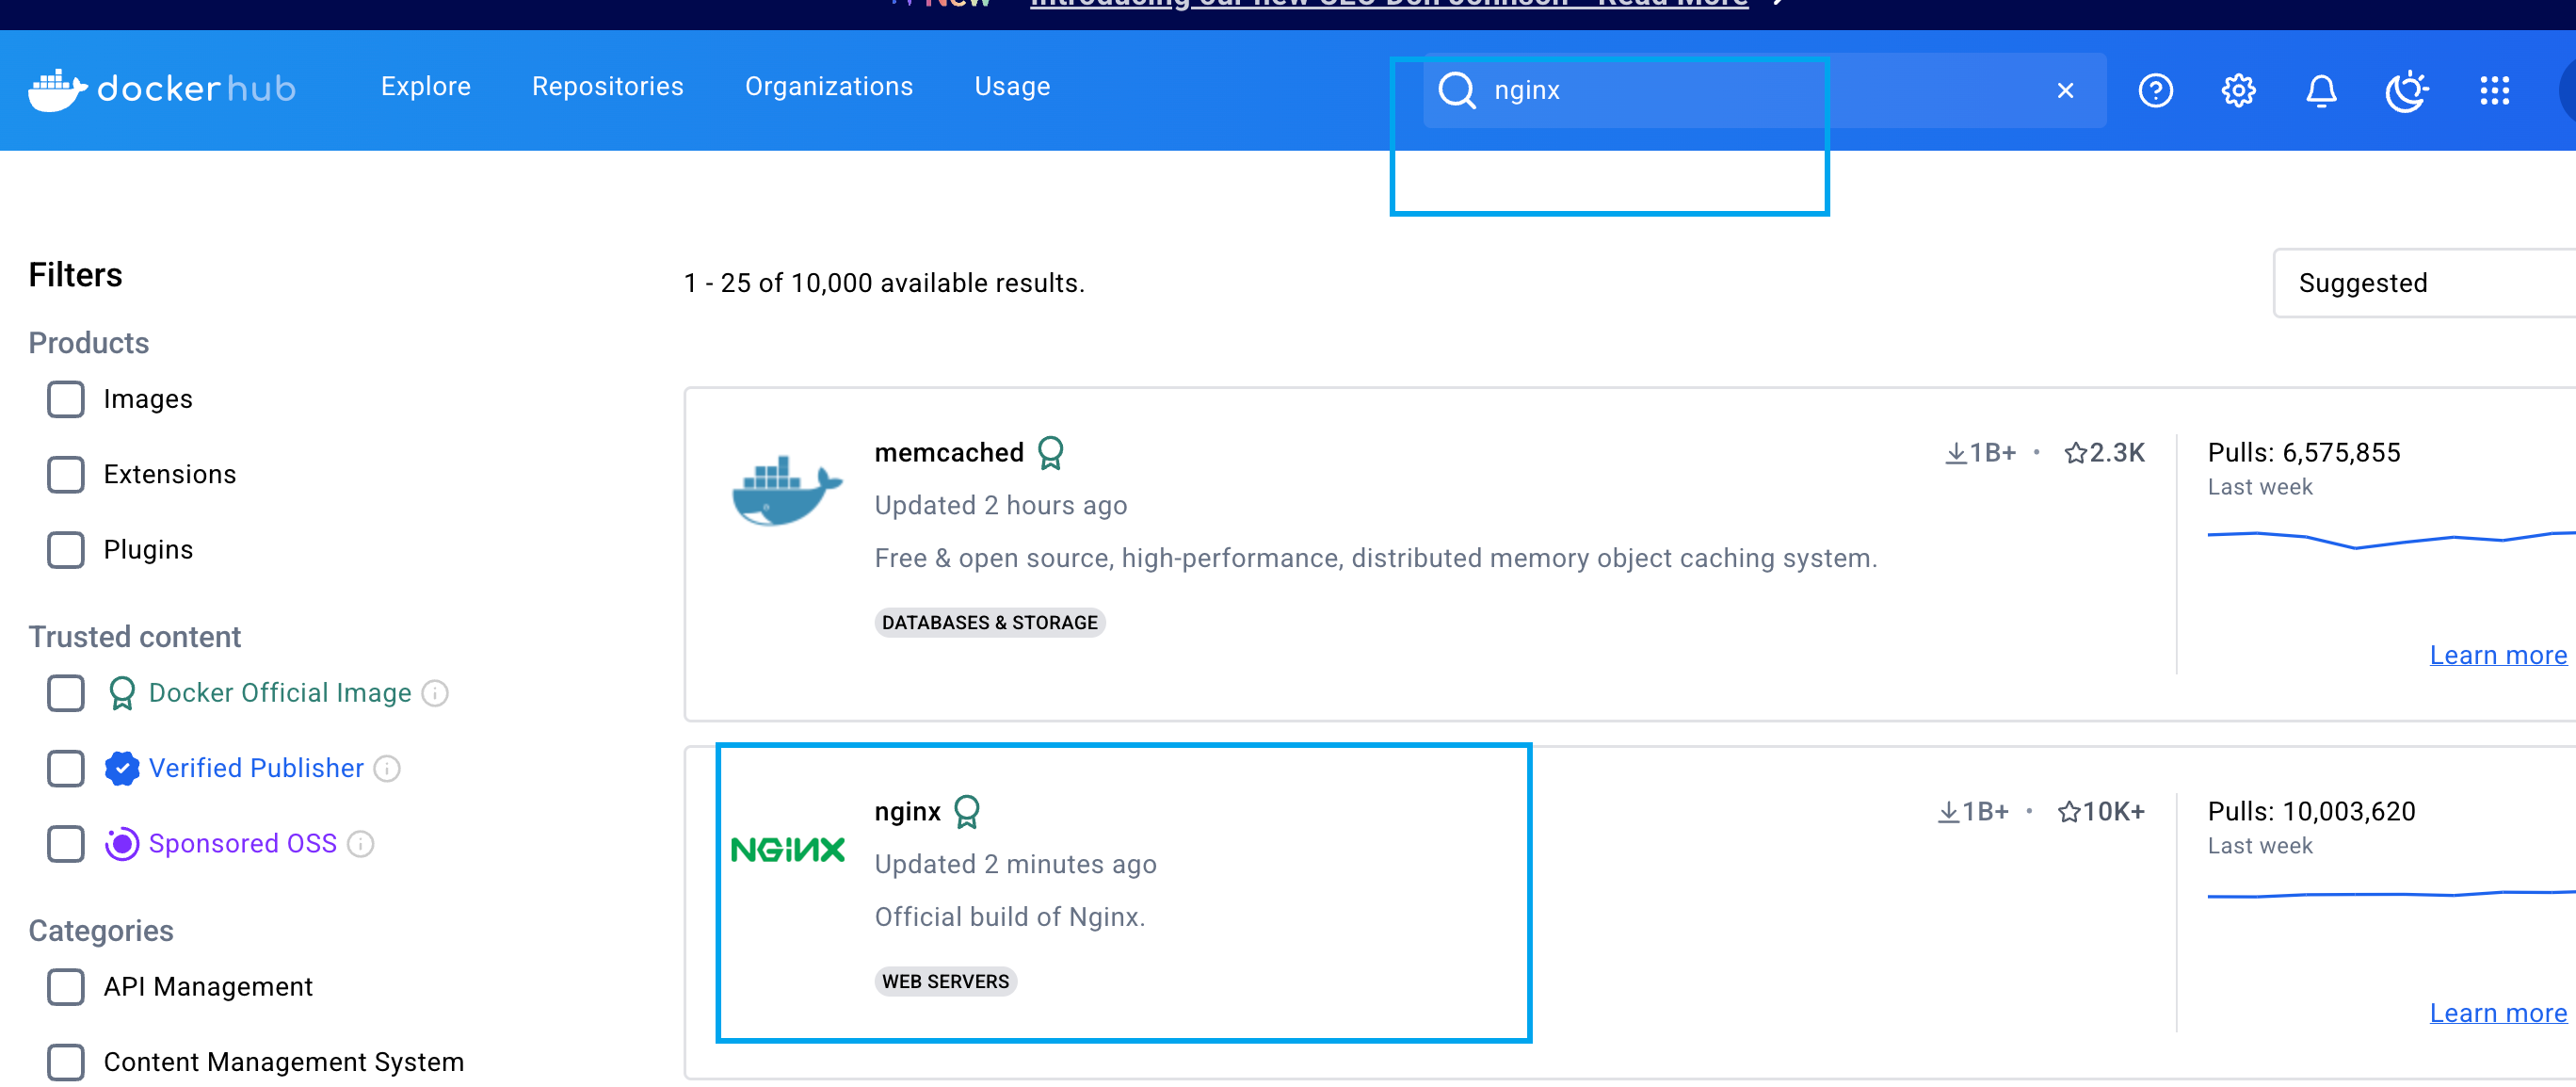Open info for Docker Official Image
2576x1087 pixels.
(x=435, y=693)
